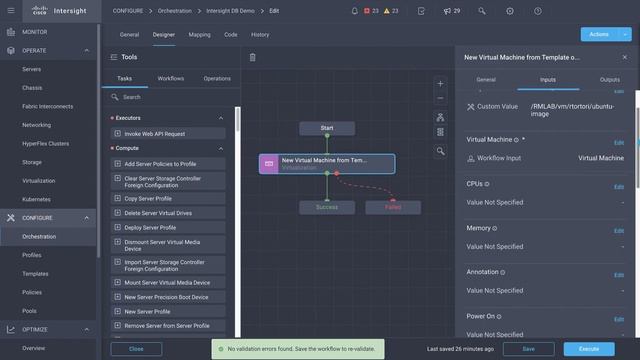Edit the Virtual Machine input
This screenshot has height=360, width=640.
[619, 142]
